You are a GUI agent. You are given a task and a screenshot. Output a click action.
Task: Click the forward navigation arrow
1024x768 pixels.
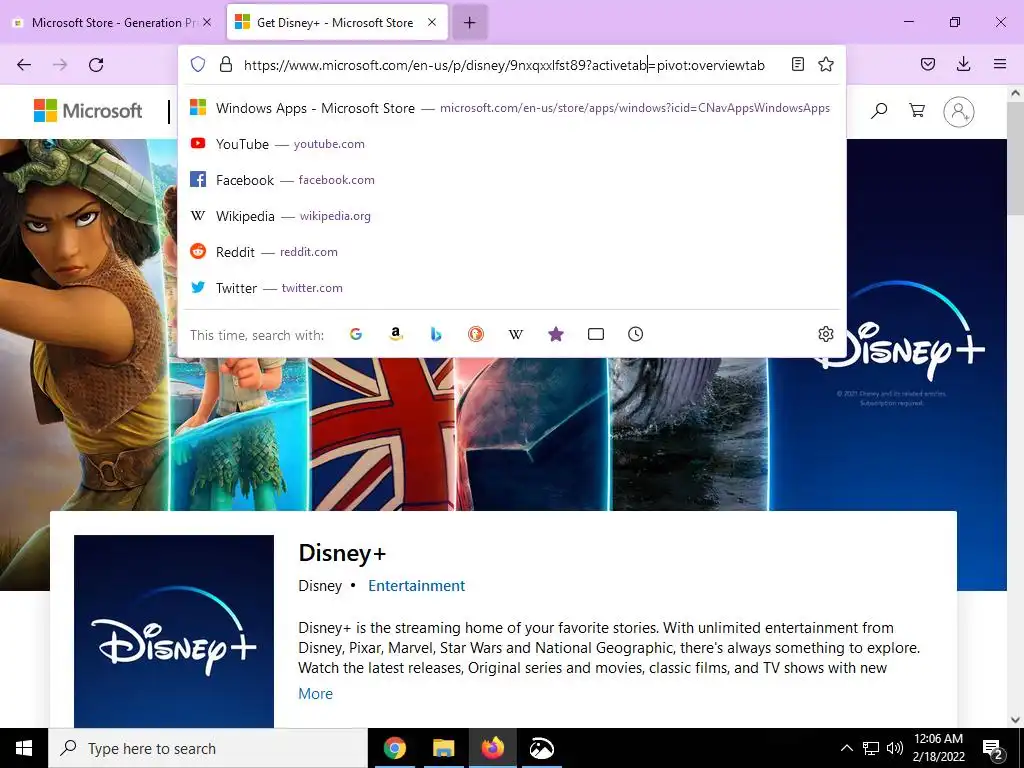point(60,65)
